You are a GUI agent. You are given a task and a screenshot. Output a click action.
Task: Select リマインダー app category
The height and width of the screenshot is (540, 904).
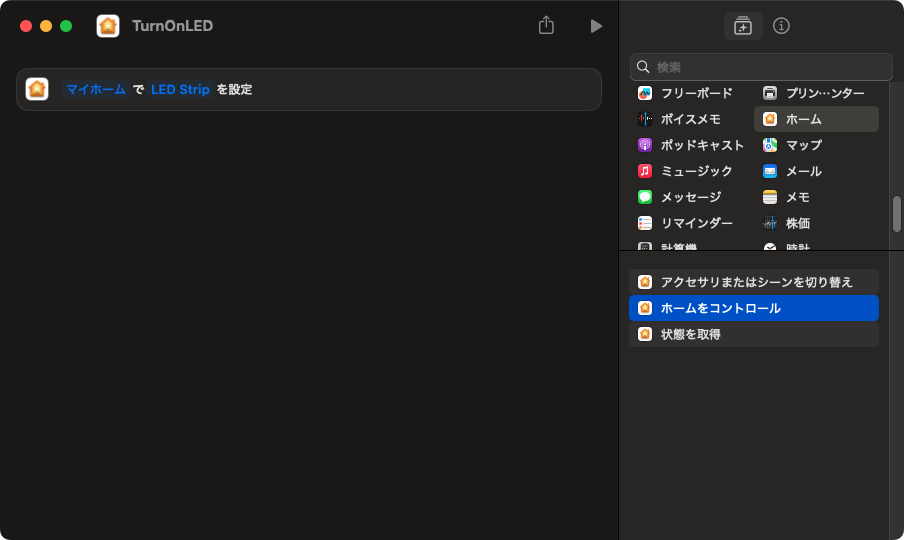point(695,223)
